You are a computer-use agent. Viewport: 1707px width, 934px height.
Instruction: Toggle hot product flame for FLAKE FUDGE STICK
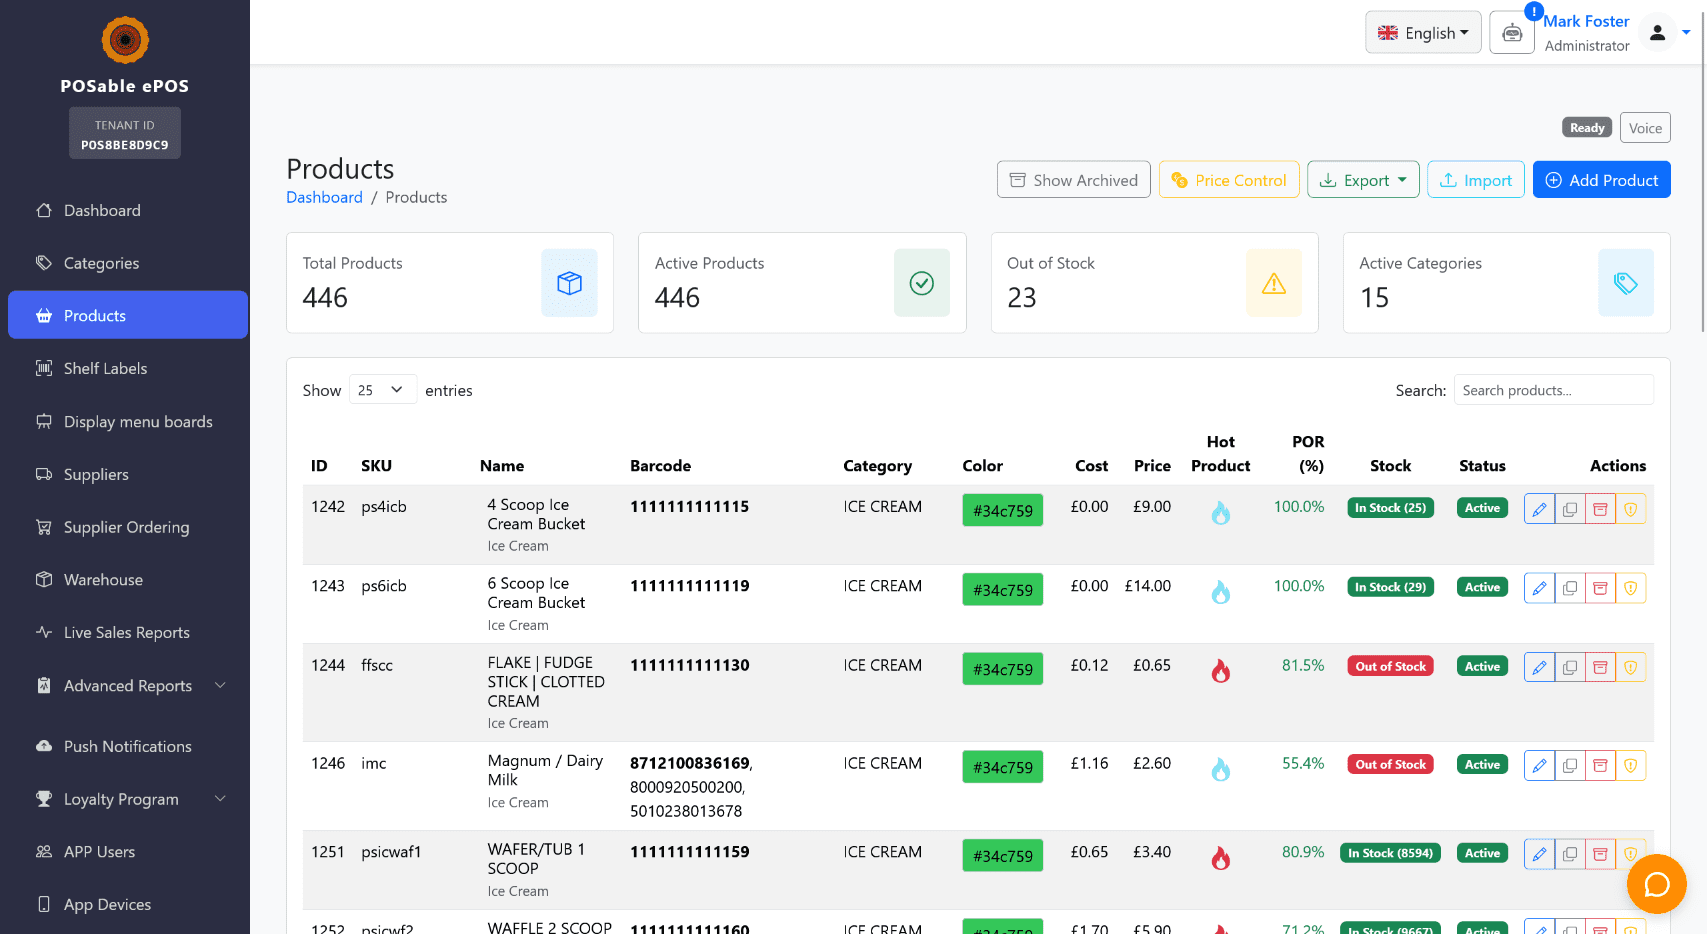(x=1220, y=671)
